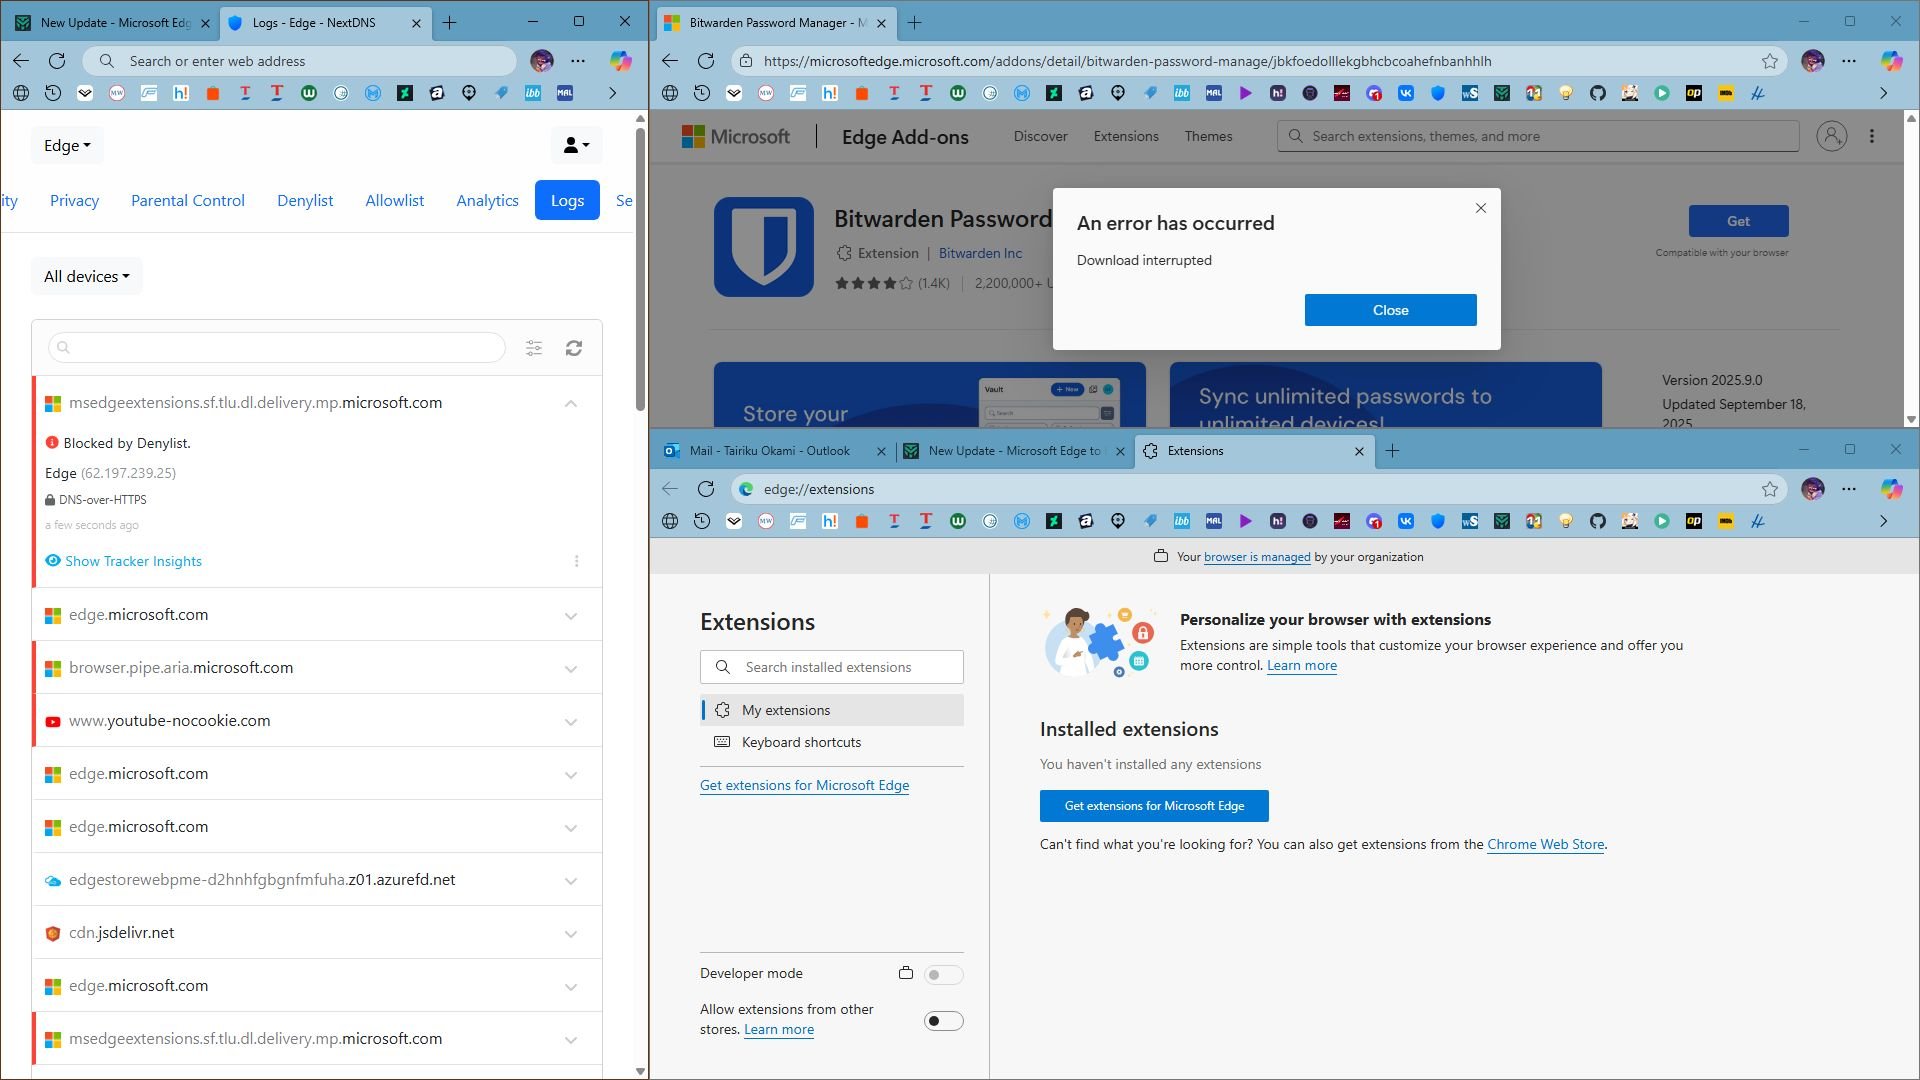
Task: Click the Get button for Bitwarden
Action: click(1738, 221)
